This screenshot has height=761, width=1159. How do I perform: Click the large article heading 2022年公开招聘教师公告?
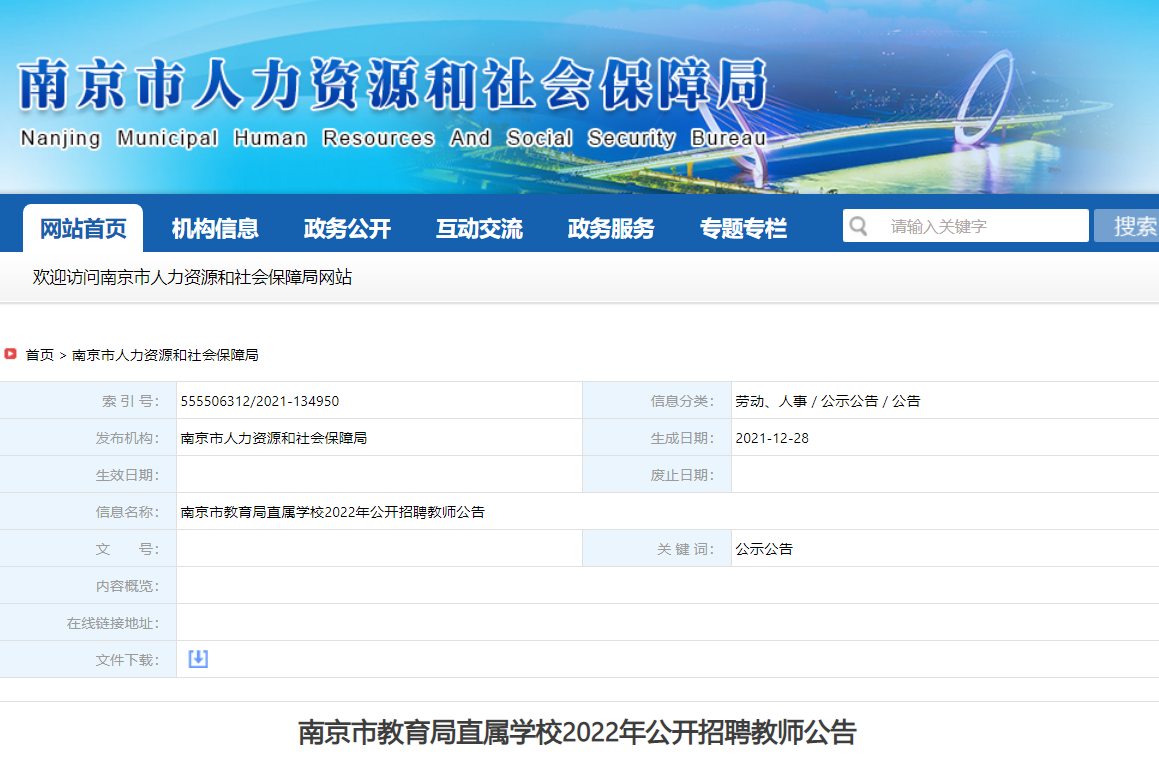[x=577, y=732]
